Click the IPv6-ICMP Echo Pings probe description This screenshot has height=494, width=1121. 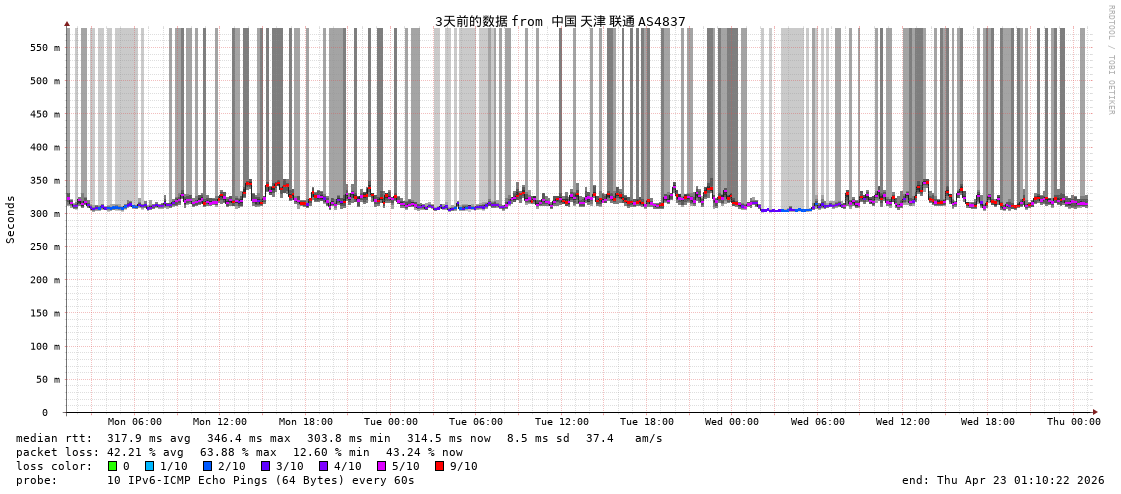pyautogui.click(x=260, y=480)
